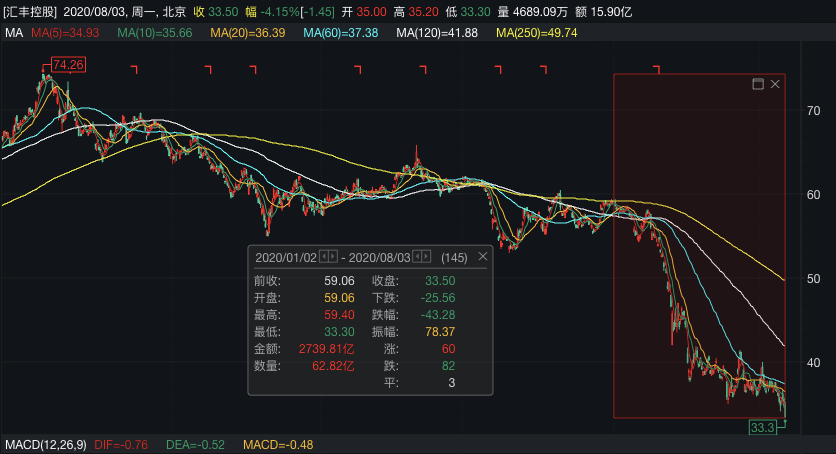Click the 74.26 high price tag
Viewport: 836px width, 454px height.
(x=69, y=65)
